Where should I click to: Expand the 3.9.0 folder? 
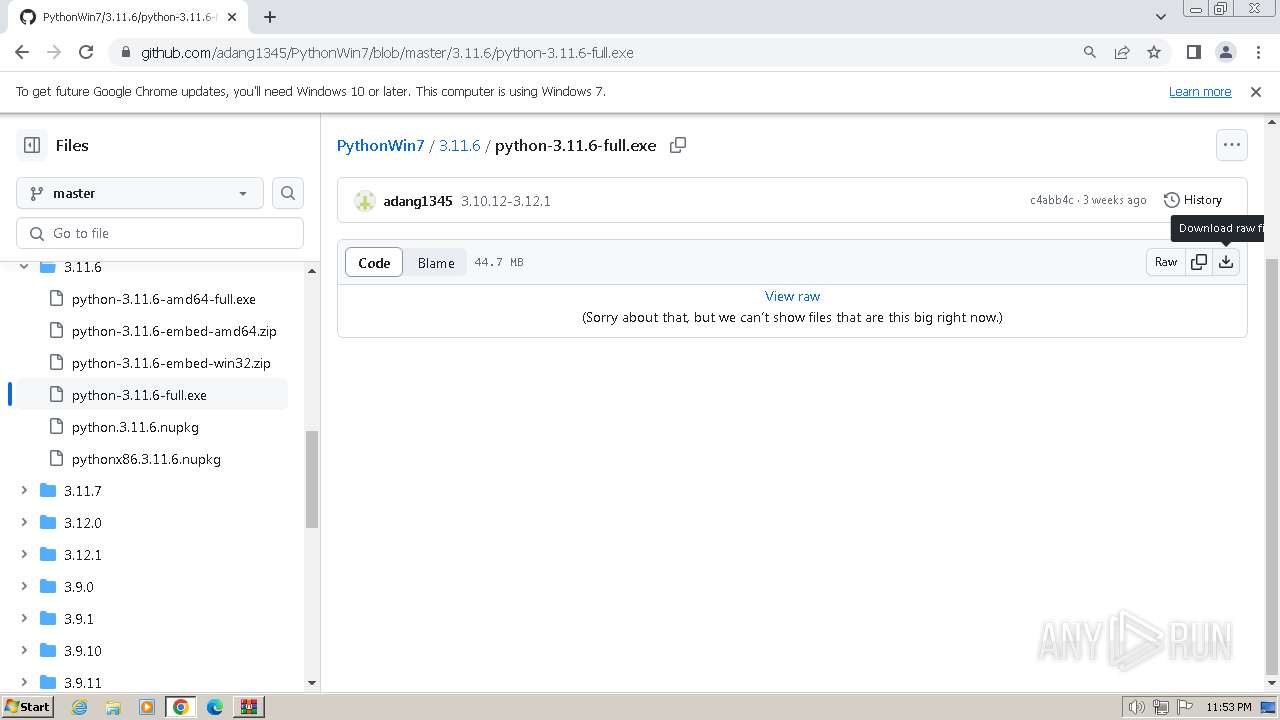[24, 587]
